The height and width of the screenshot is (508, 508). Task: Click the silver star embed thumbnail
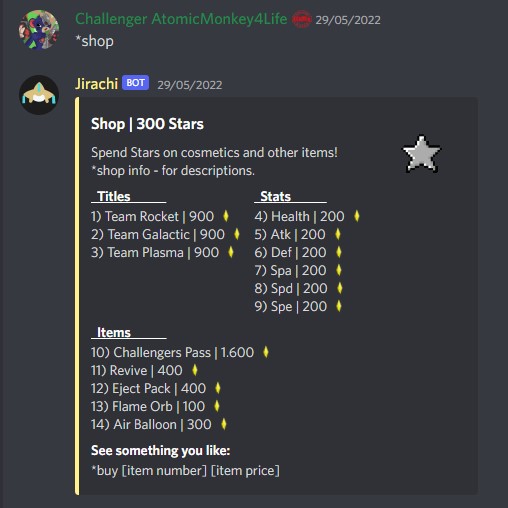point(421,154)
